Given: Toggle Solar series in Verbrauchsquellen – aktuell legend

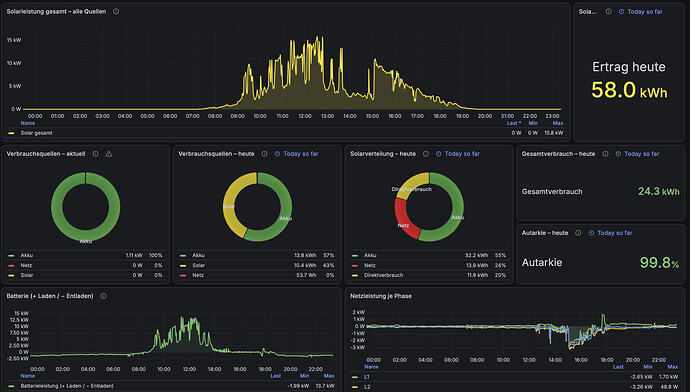Looking at the screenshot, I should click(x=27, y=275).
